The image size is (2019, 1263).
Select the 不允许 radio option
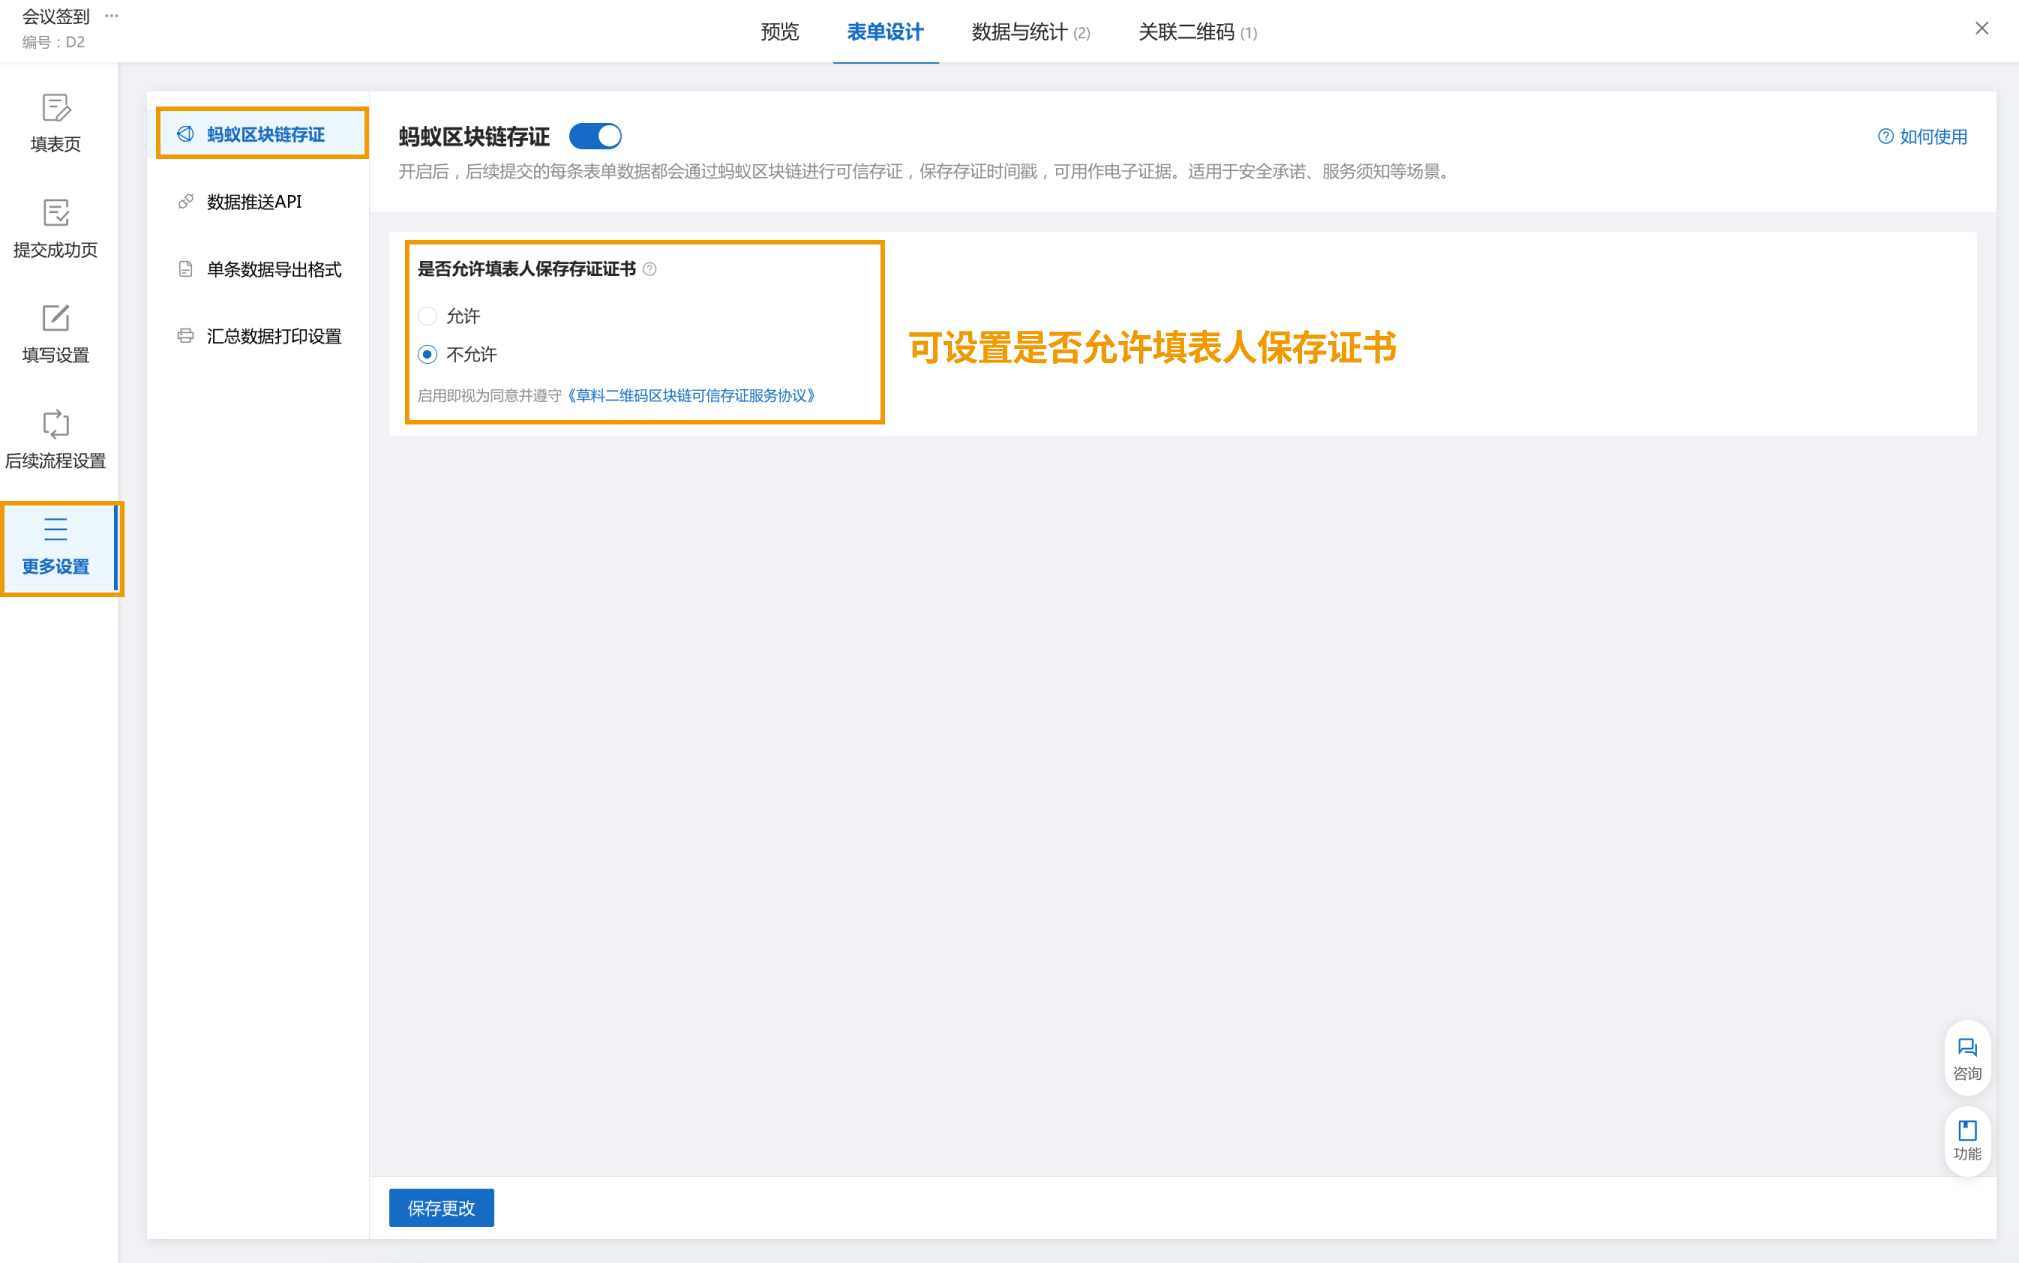click(x=428, y=355)
